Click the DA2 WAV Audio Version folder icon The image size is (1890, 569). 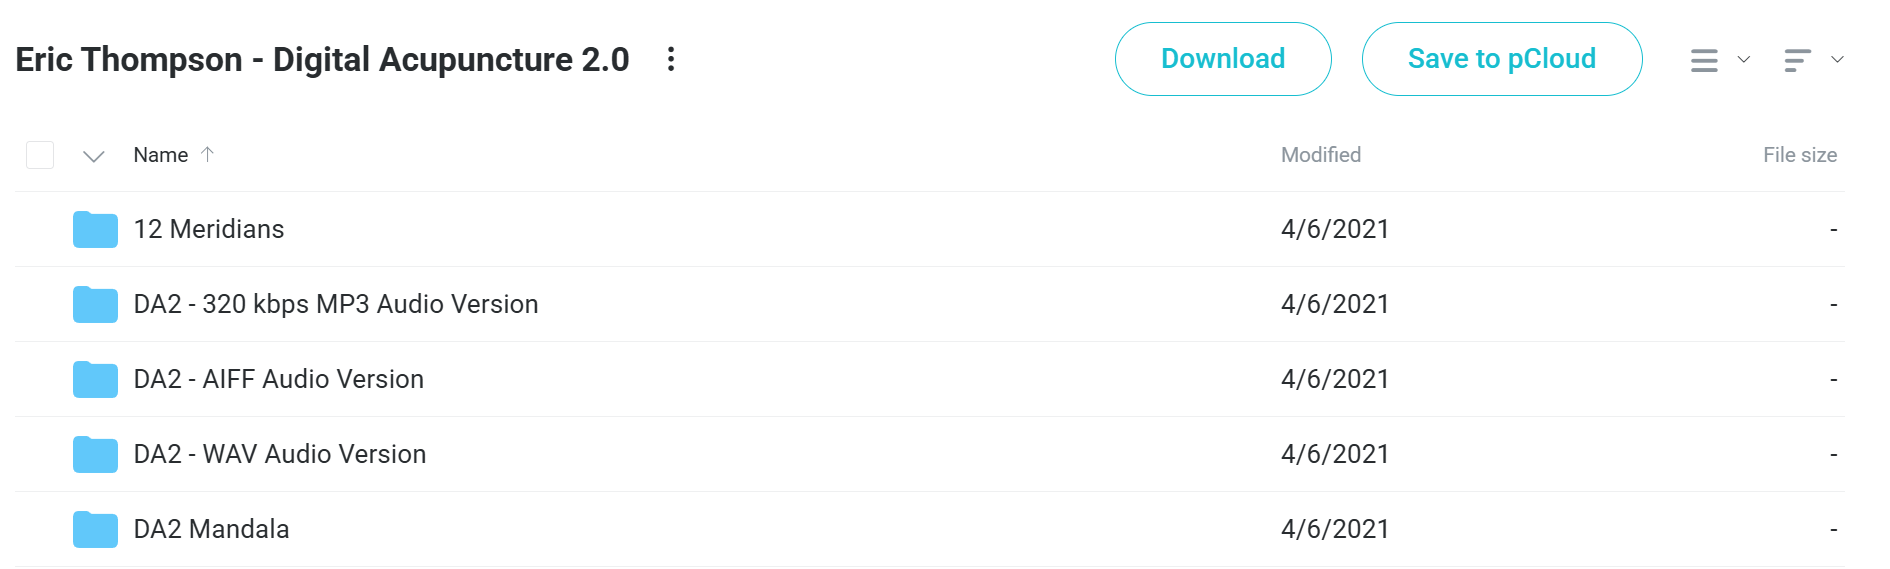pyautogui.click(x=95, y=454)
